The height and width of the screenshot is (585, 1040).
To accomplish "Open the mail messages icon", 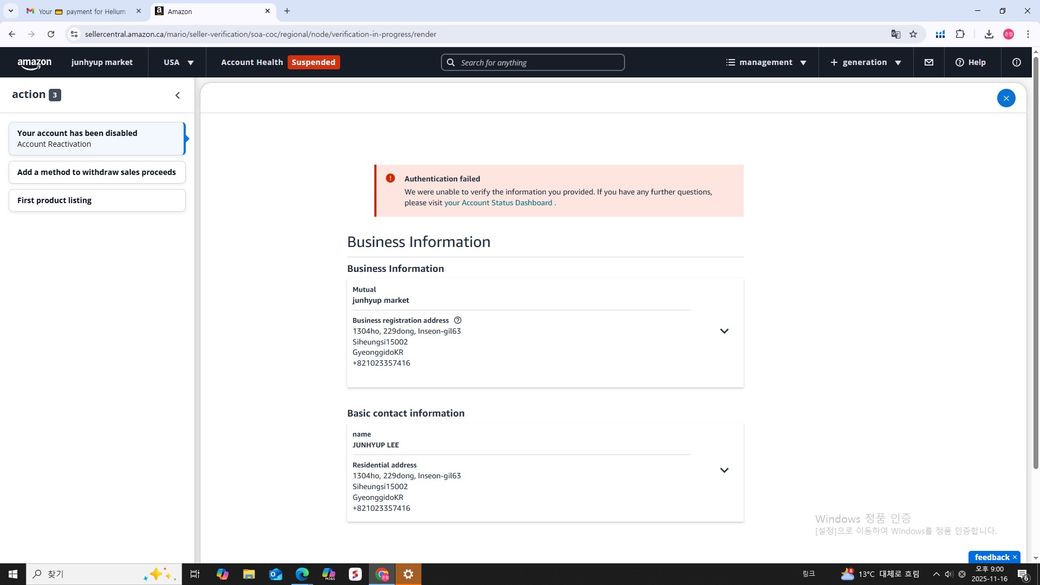I will click(x=928, y=62).
